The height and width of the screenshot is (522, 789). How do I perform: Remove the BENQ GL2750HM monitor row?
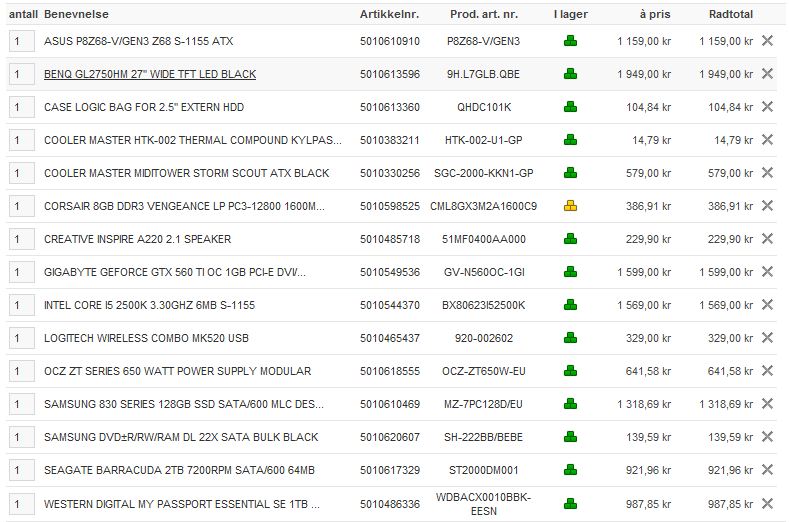point(767,74)
